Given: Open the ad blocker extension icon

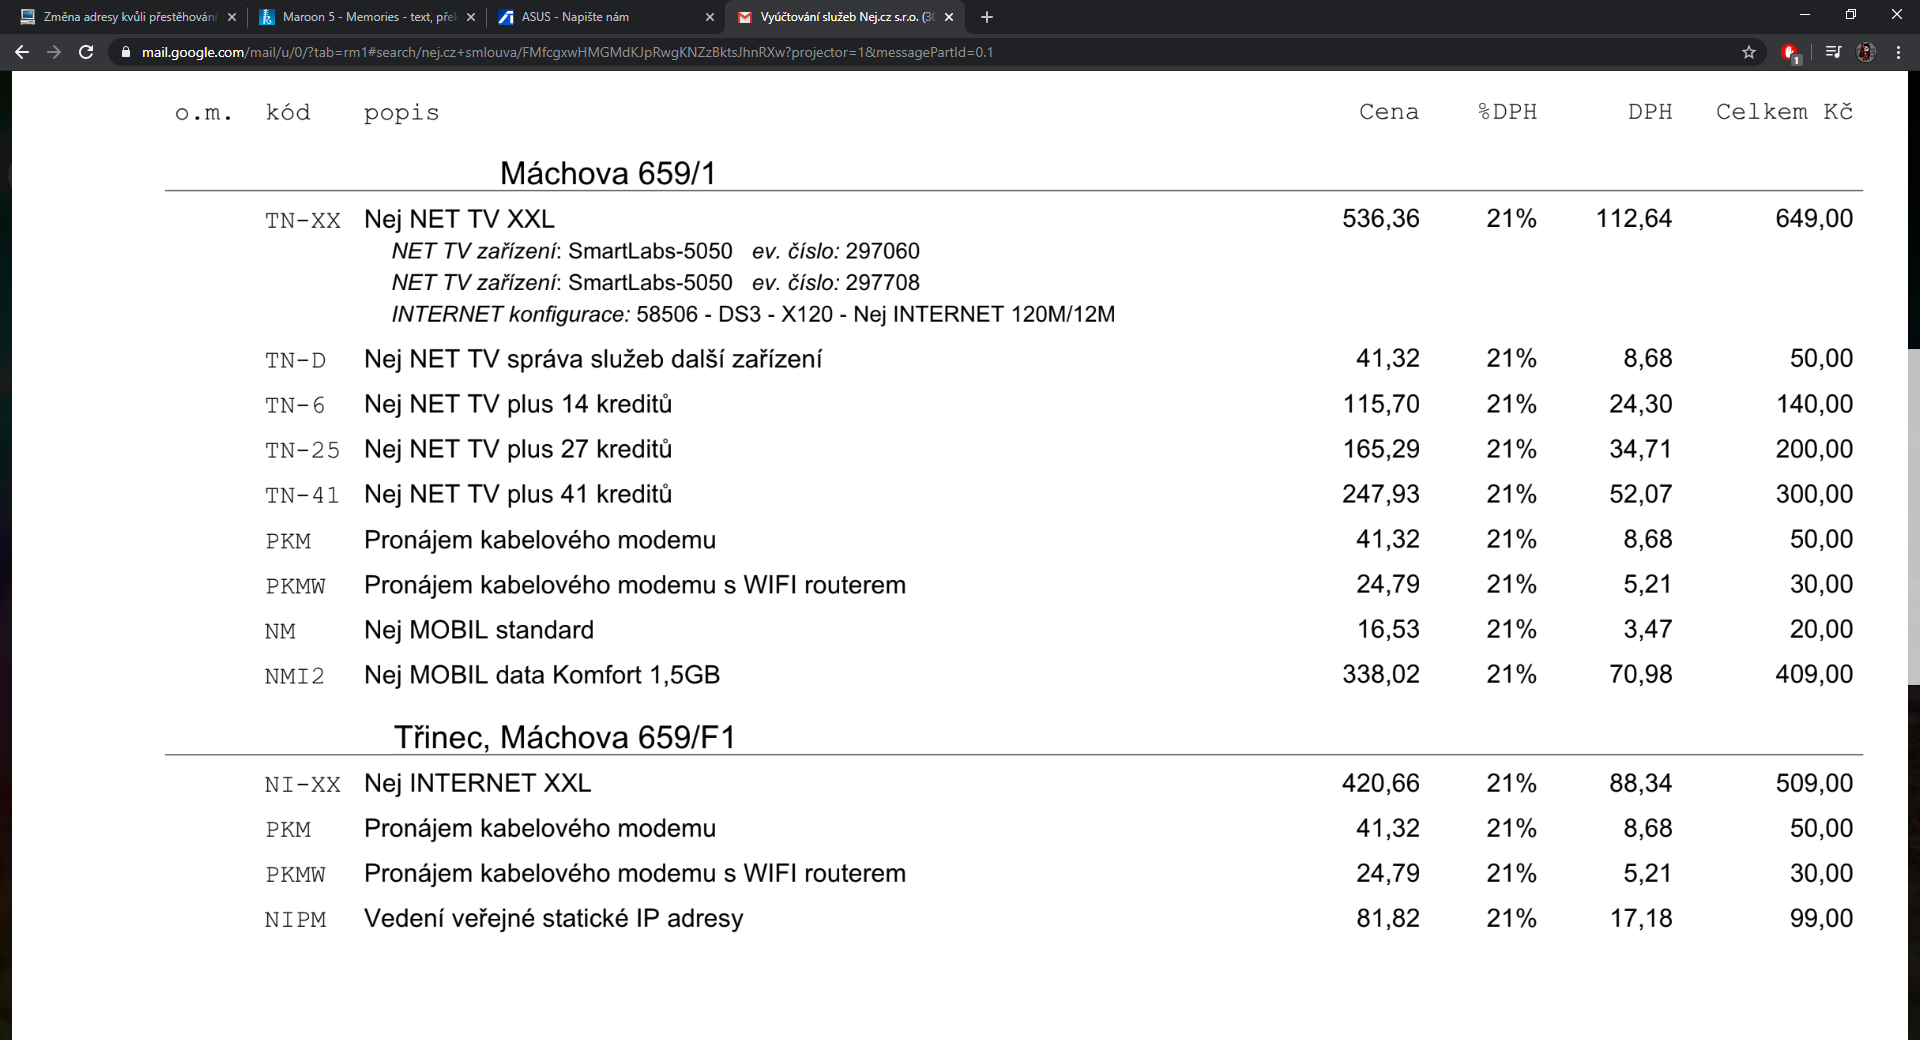Looking at the screenshot, I should click(1790, 52).
